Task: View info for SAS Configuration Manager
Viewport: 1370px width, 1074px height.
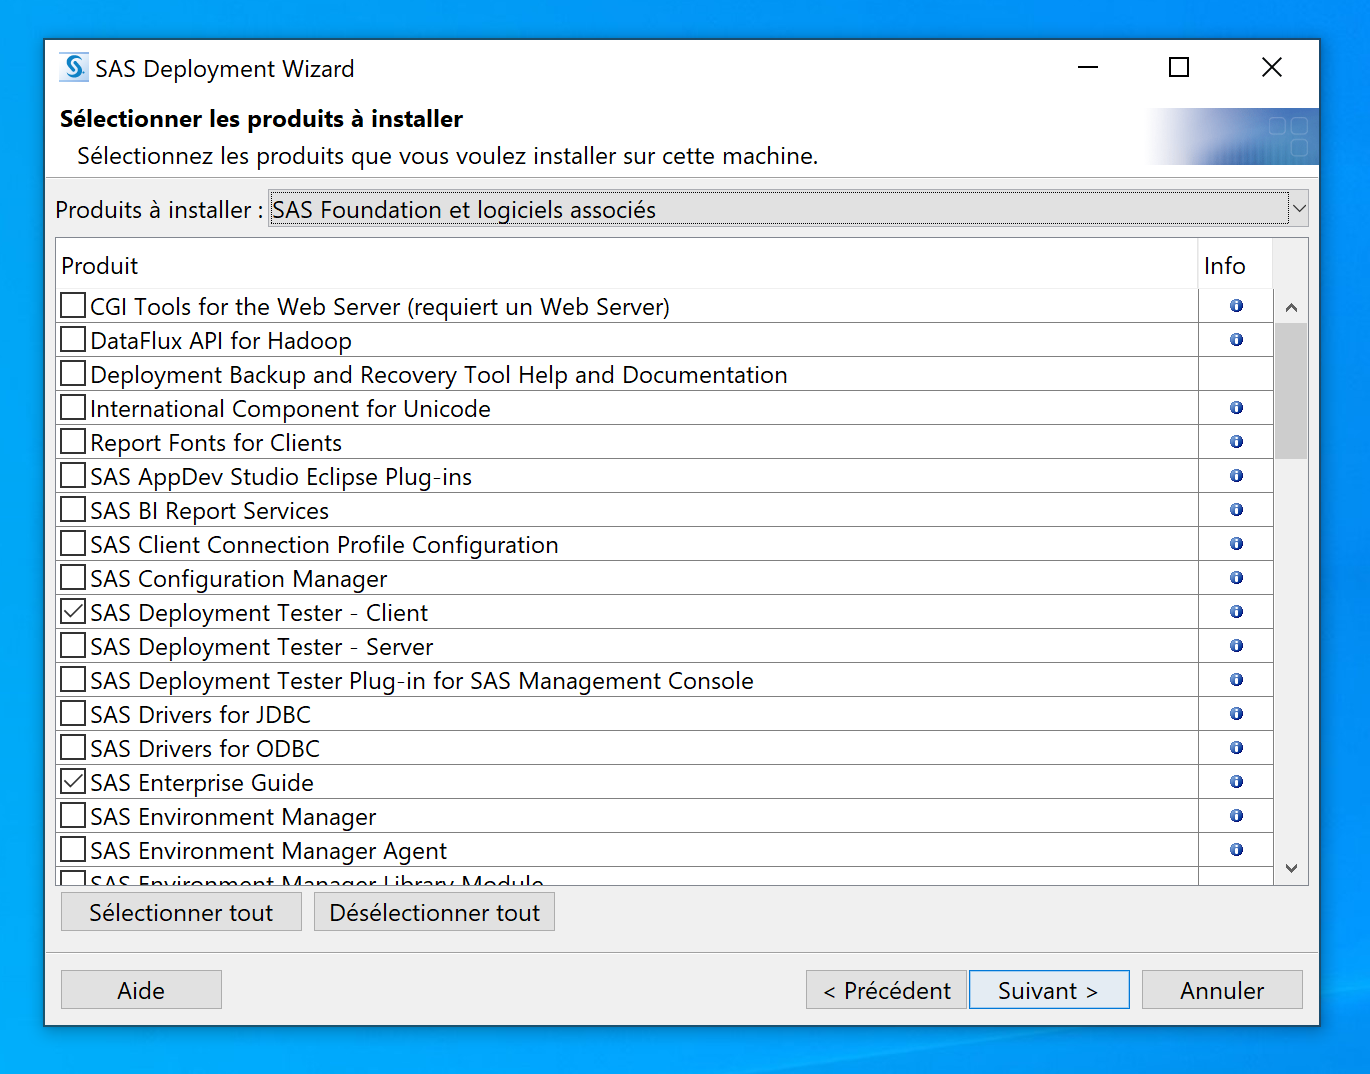Action: click(1236, 578)
